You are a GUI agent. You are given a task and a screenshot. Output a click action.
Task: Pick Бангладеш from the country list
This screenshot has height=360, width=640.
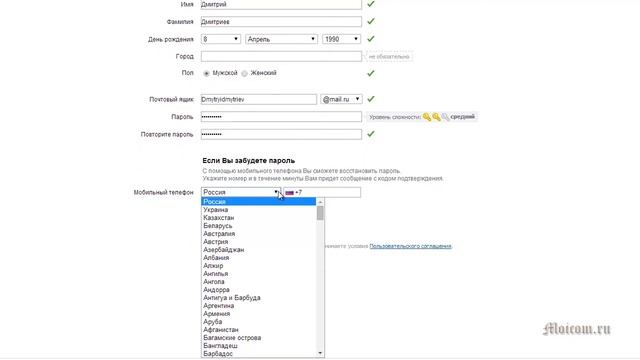[259, 346]
